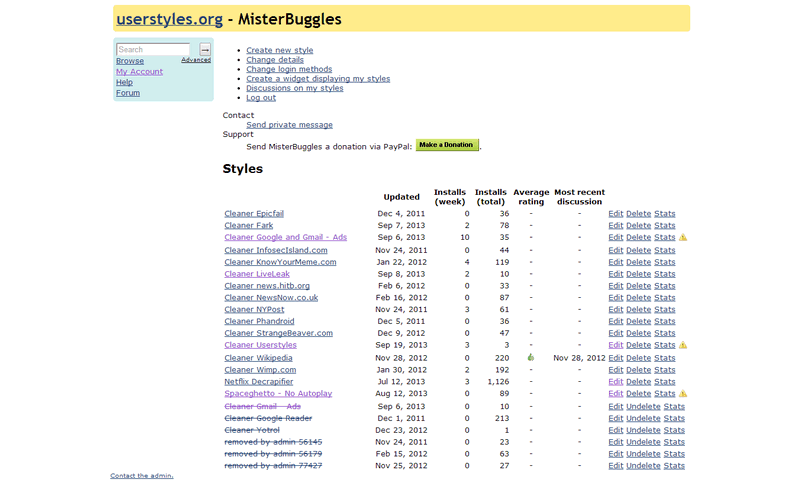Delete Cleaner LiveLeak style

point(638,274)
